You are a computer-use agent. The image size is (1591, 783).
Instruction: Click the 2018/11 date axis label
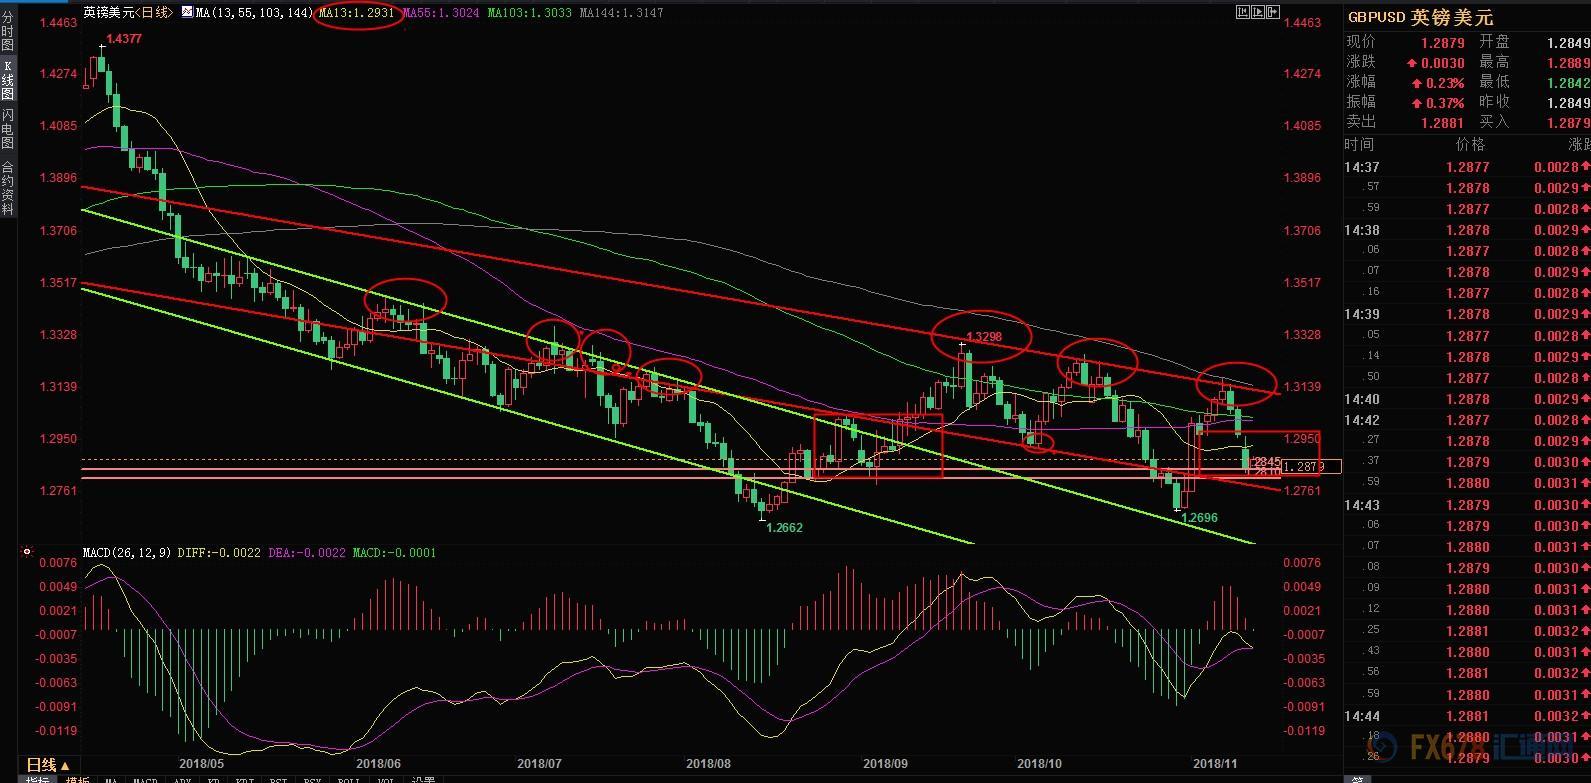(1216, 763)
